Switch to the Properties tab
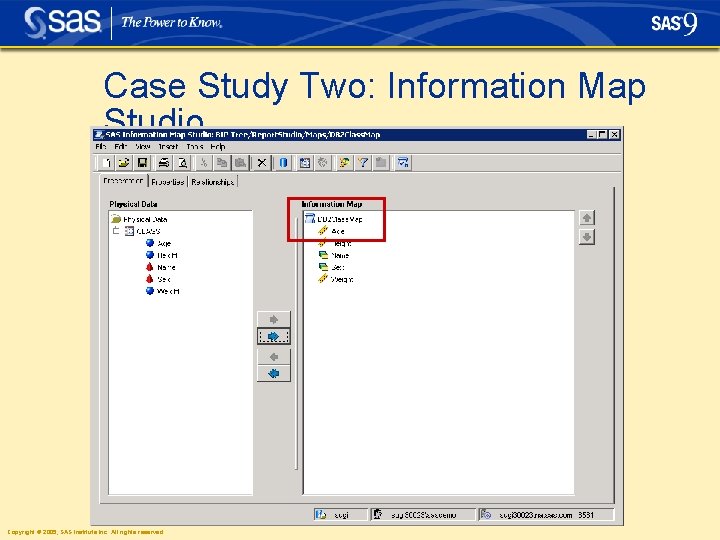The image size is (720, 540). pyautogui.click(x=168, y=182)
